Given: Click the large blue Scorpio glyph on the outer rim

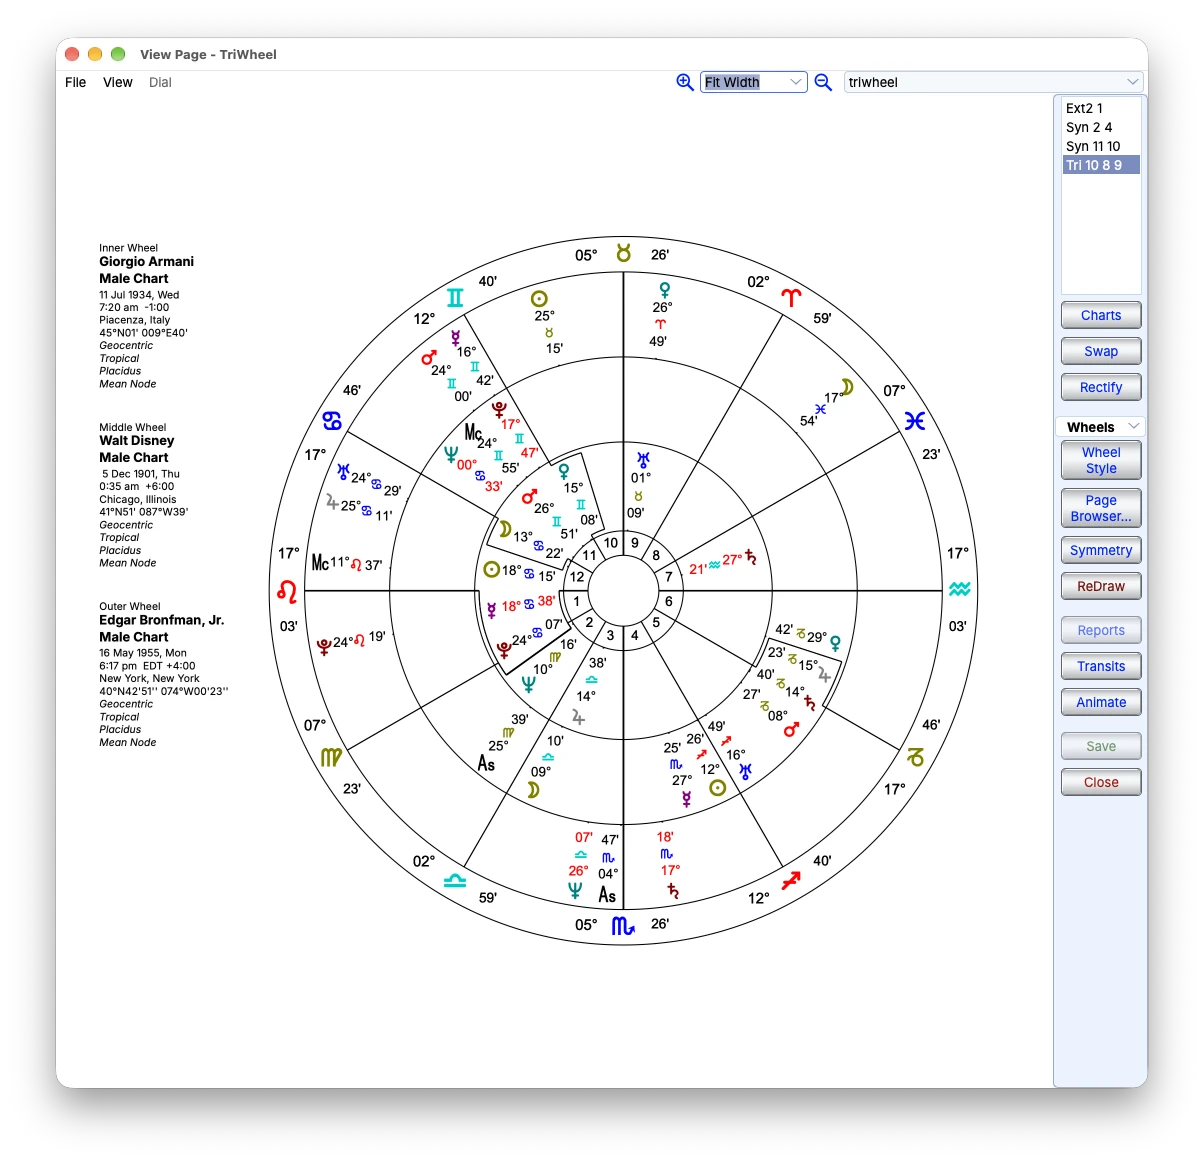Looking at the screenshot, I should click(x=623, y=926).
